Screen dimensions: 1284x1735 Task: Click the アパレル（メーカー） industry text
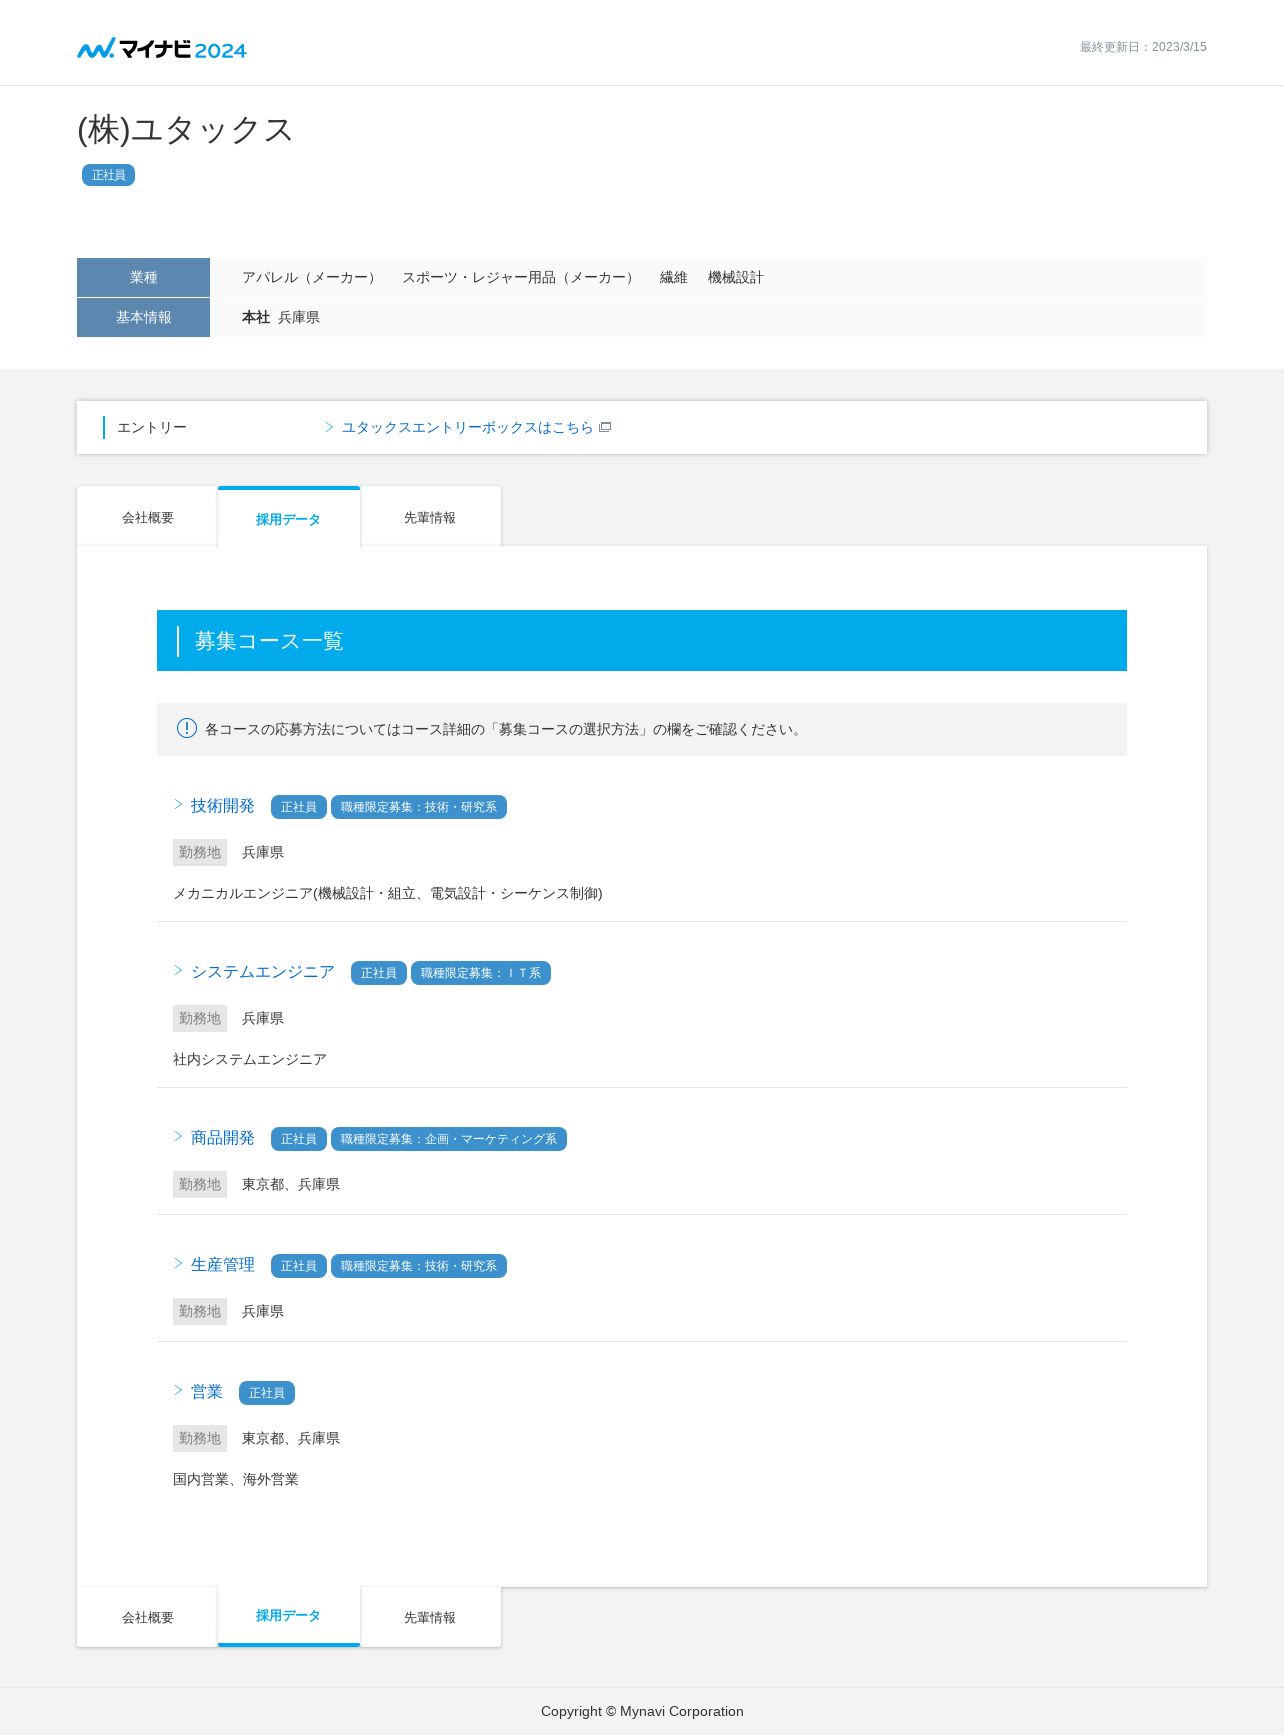(x=311, y=277)
